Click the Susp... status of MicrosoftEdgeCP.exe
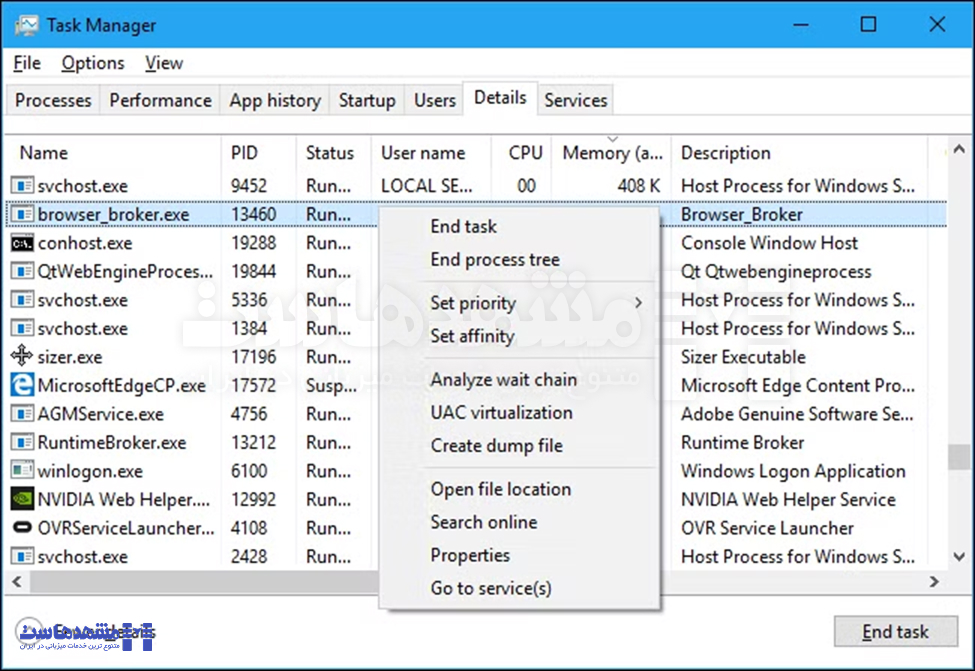The image size is (975, 671). tap(331, 386)
